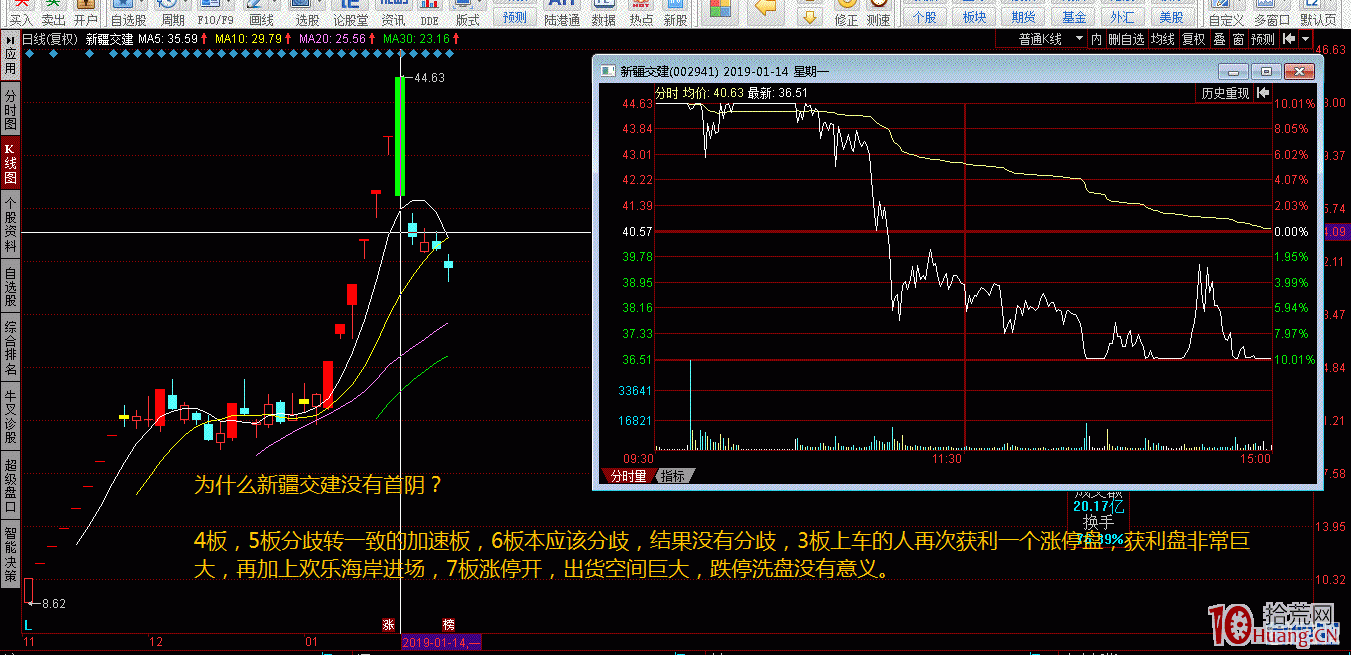
Task: Switch to the 综合排名 sidebar tab
Action: coord(10,349)
